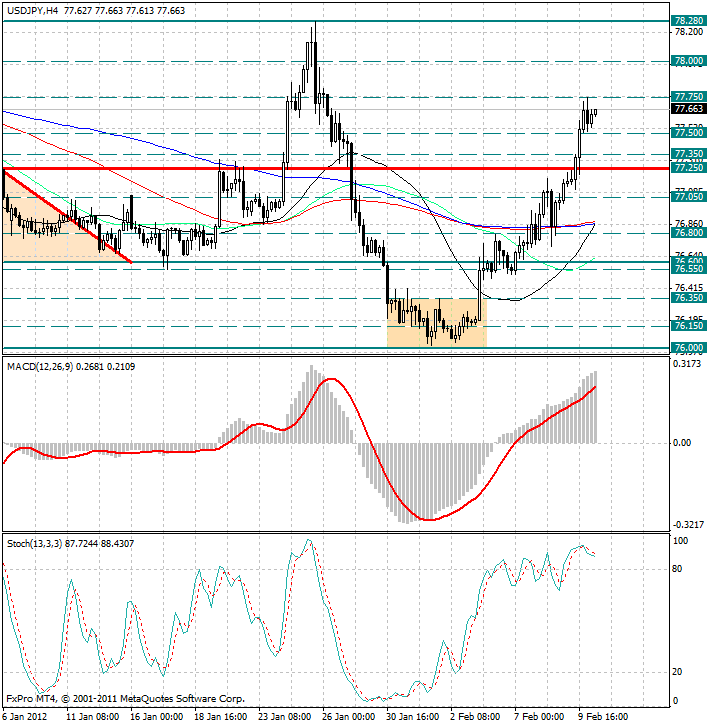Click the MACD scale value -0.3217
This screenshot has width=707, height=724.
click(688, 525)
